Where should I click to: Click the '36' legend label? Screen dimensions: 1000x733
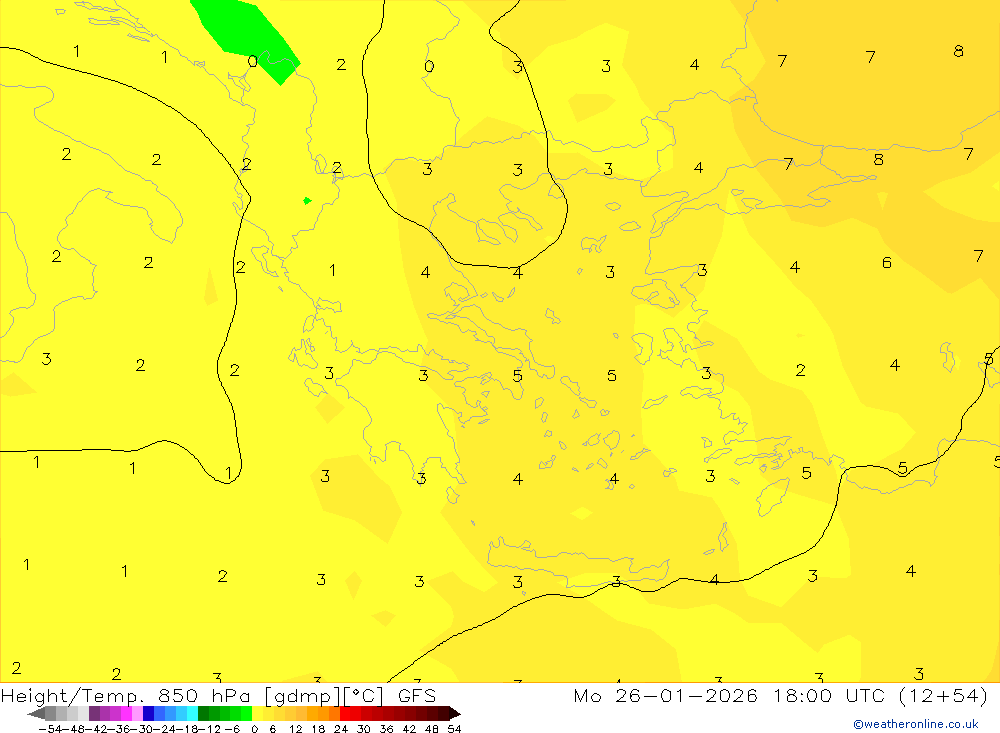point(386,729)
